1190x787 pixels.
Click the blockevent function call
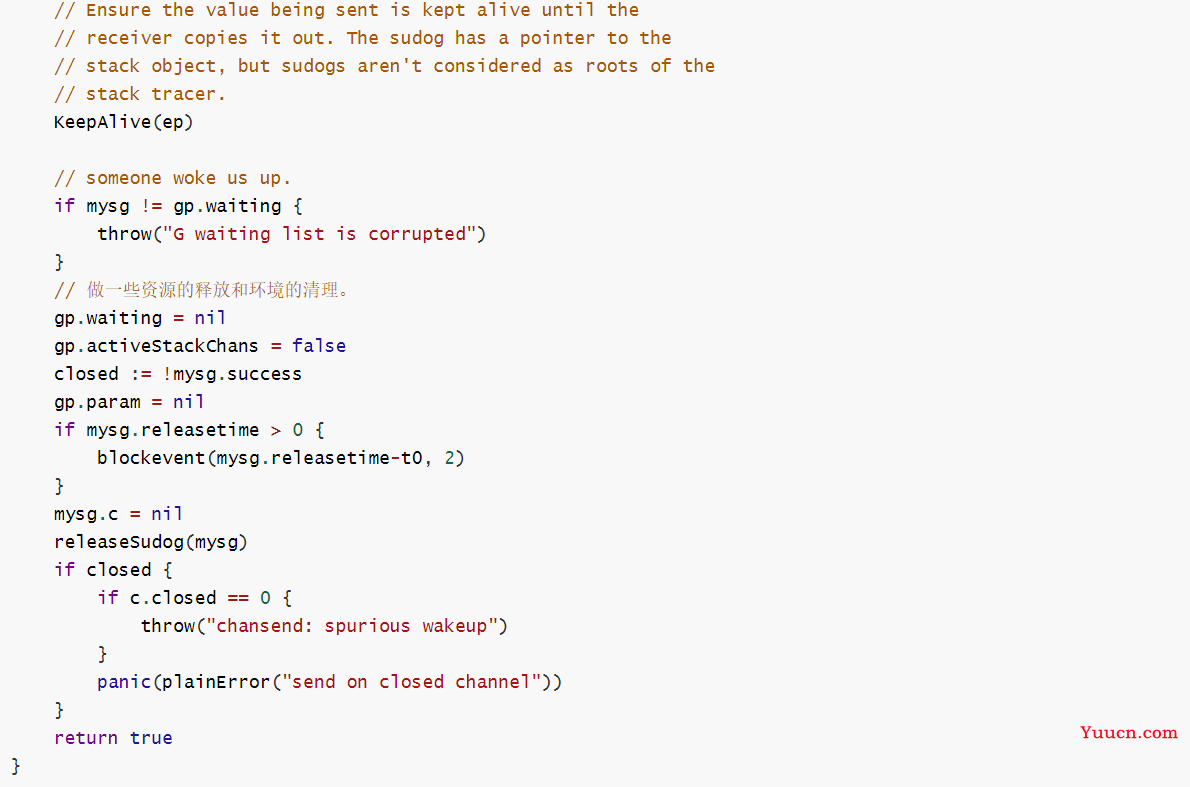tap(281, 458)
